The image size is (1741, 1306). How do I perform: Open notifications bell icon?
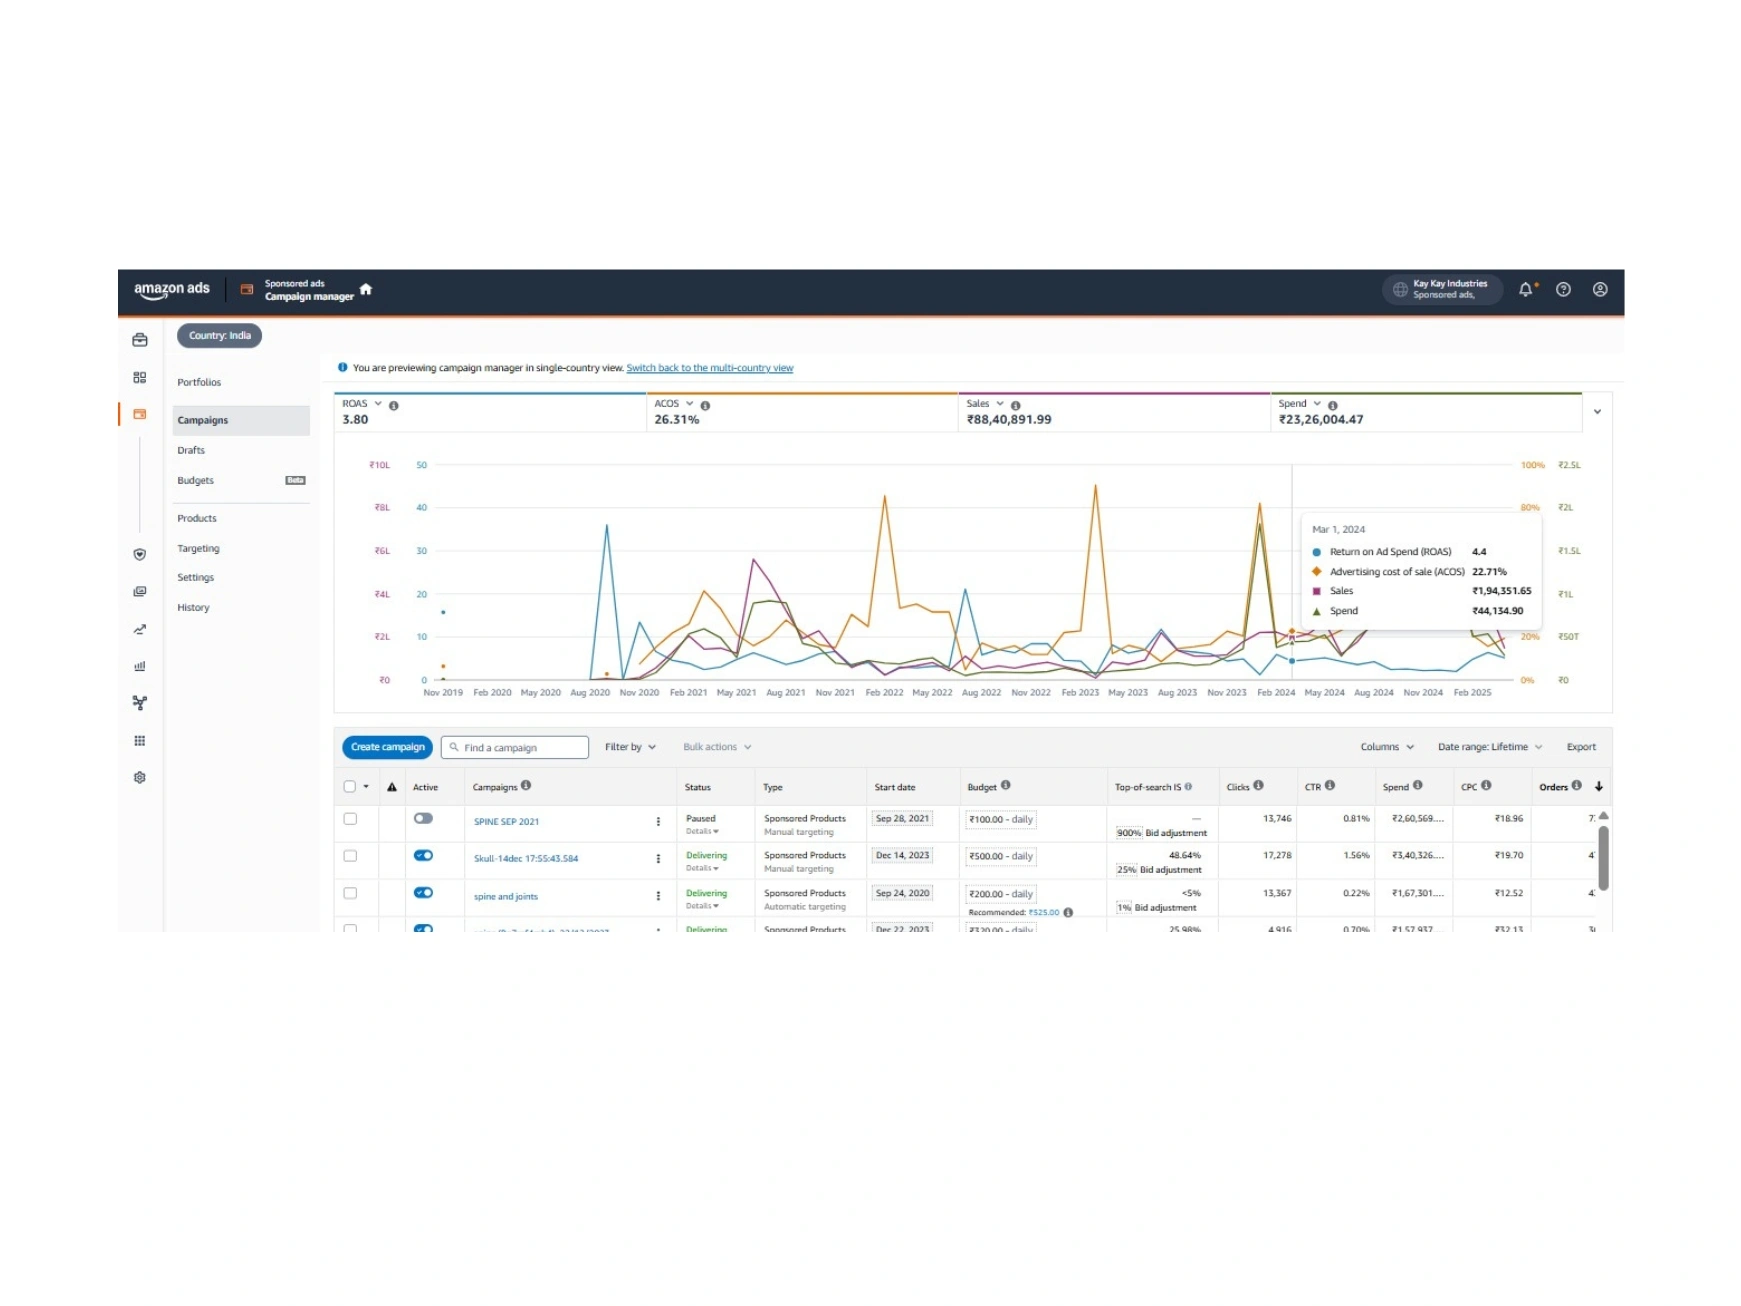tap(1526, 289)
